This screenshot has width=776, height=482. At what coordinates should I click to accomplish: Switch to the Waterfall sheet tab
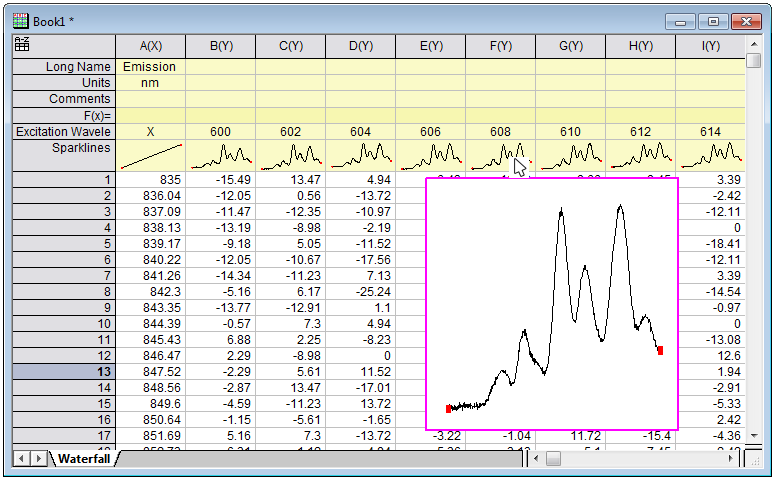point(83,458)
